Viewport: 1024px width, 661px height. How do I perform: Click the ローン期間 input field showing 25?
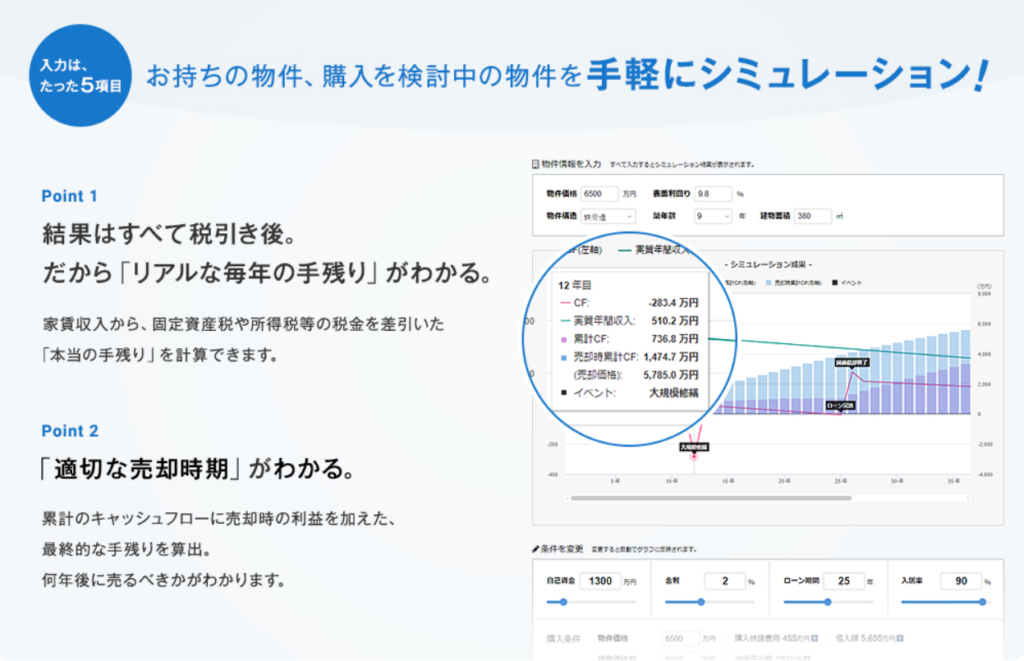tap(844, 580)
